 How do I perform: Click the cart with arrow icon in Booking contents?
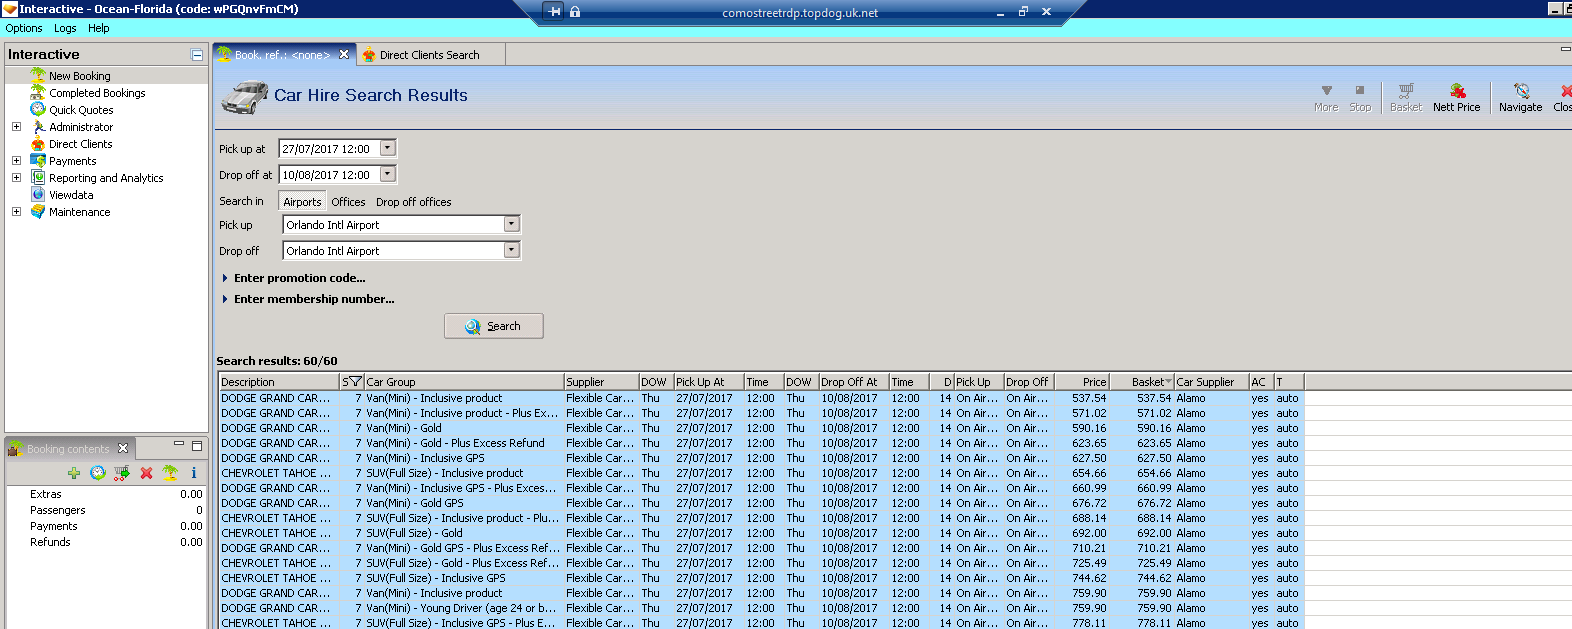[122, 473]
